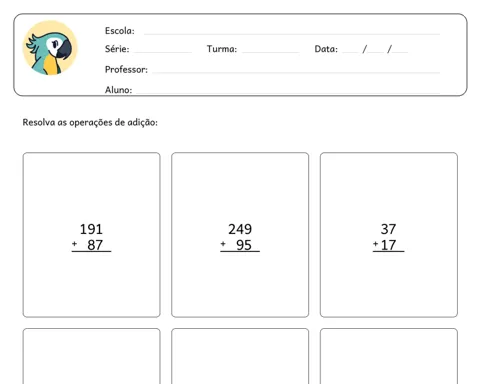Select the Série blank field
Image resolution: width=480 pixels, height=384 pixels.
[x=163, y=52]
